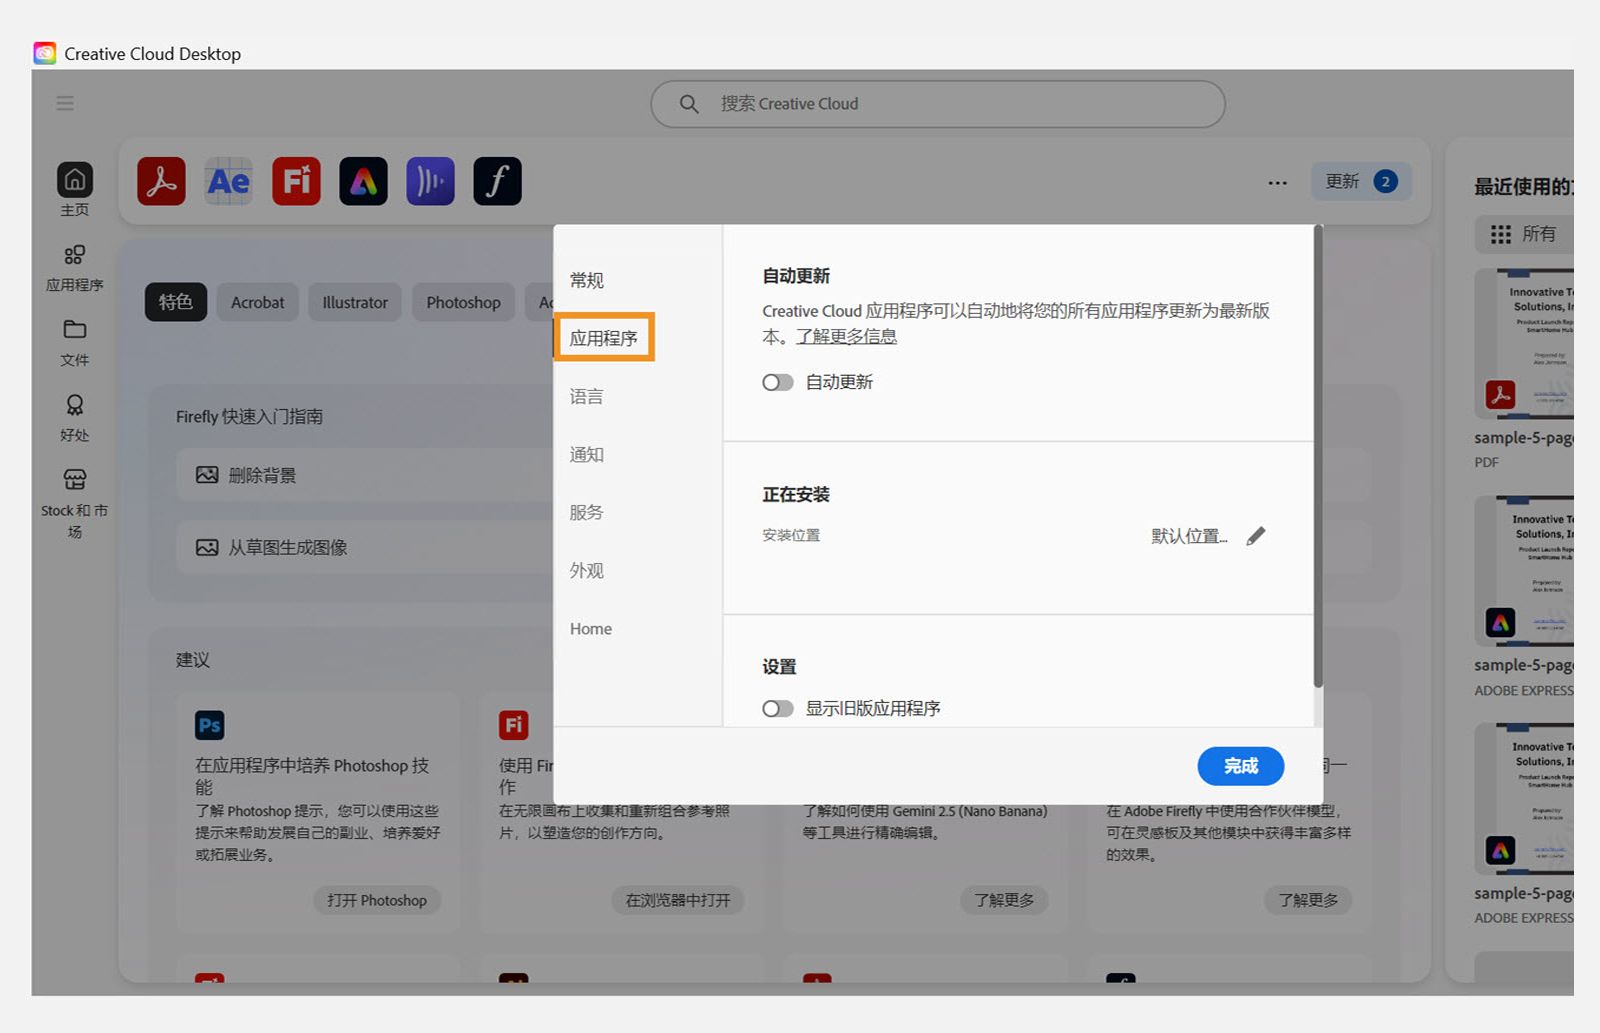This screenshot has height=1033, width=1600.
Task: Click the 默认位置 install location value
Action: 1189,536
